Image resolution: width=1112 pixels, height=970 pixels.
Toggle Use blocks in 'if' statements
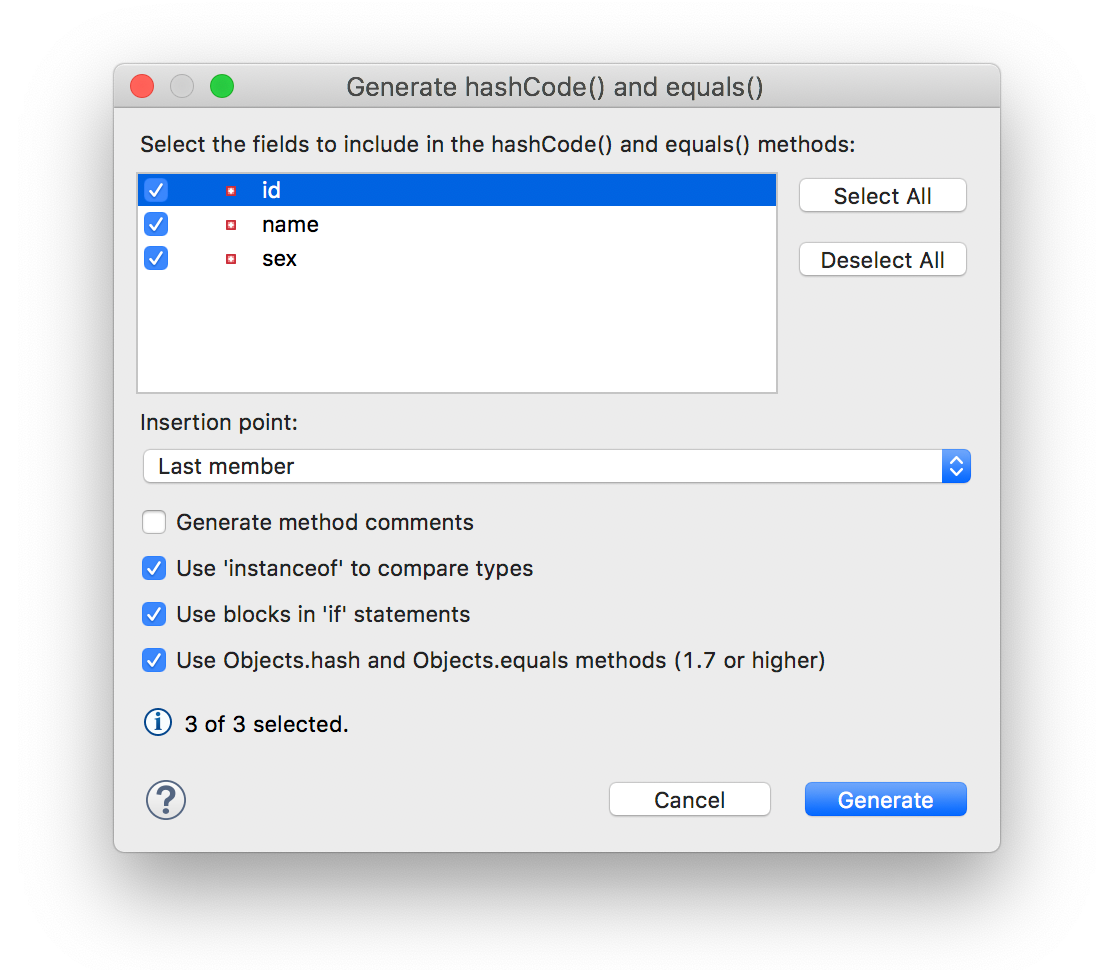point(154,614)
